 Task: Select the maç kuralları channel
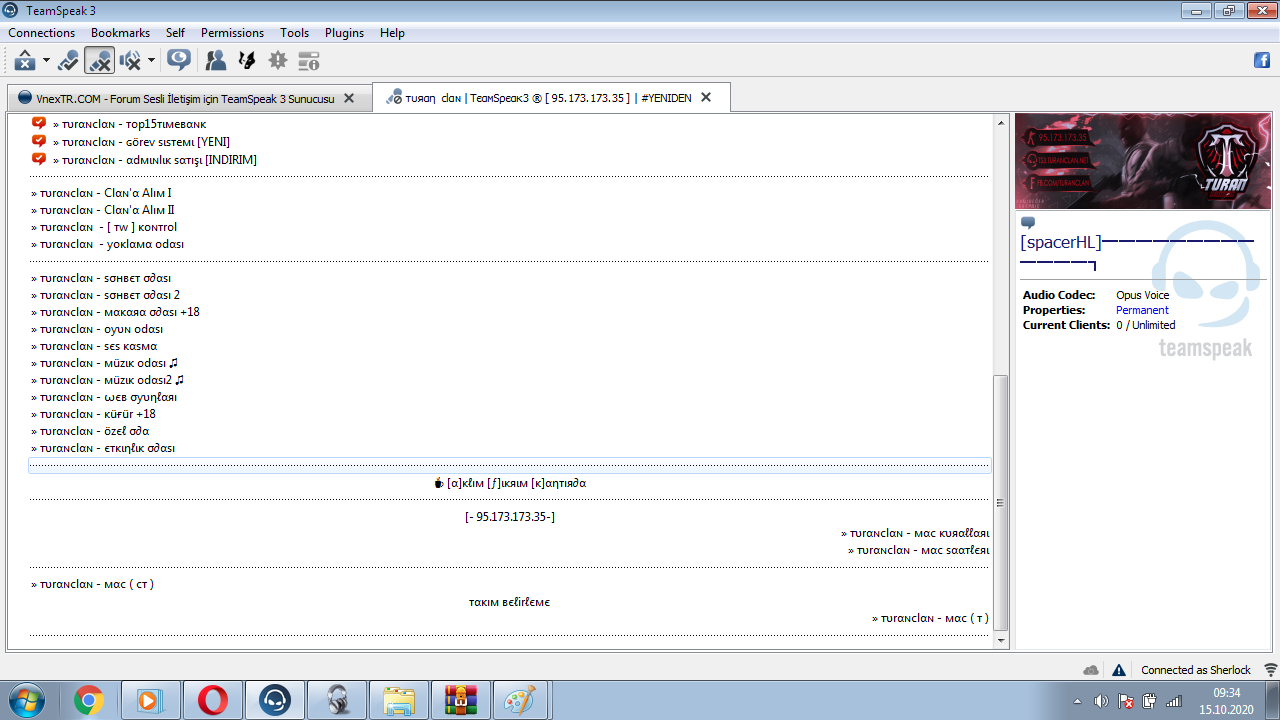(915, 534)
